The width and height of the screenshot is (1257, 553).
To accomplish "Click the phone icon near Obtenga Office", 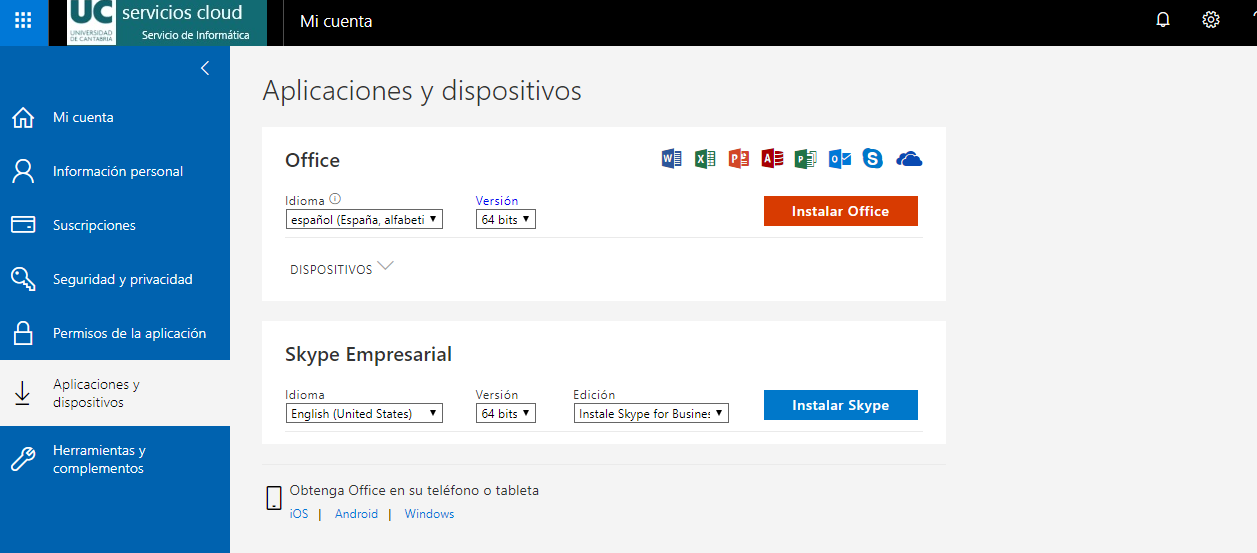I will point(274,499).
